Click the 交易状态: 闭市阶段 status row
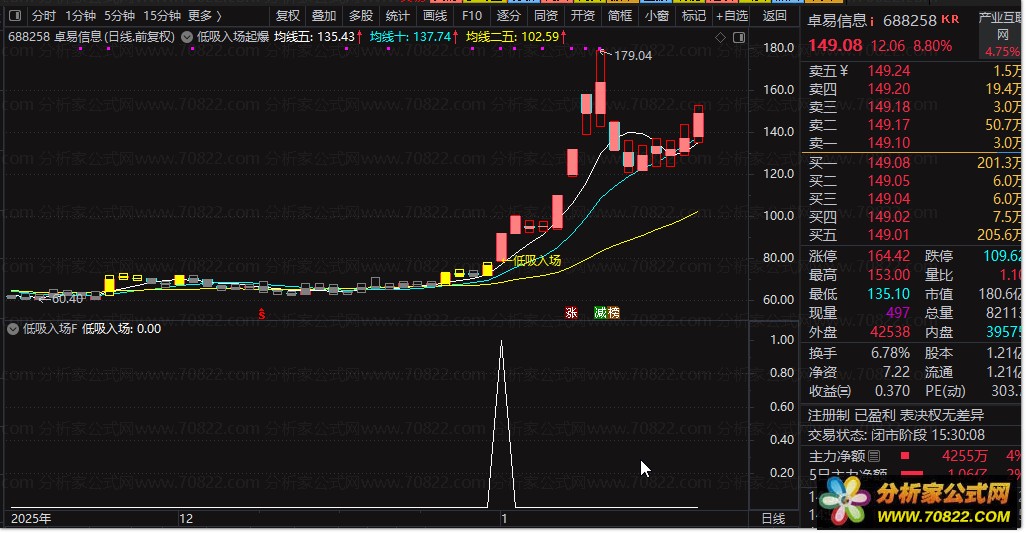The width and height of the screenshot is (1027, 533). (x=896, y=435)
